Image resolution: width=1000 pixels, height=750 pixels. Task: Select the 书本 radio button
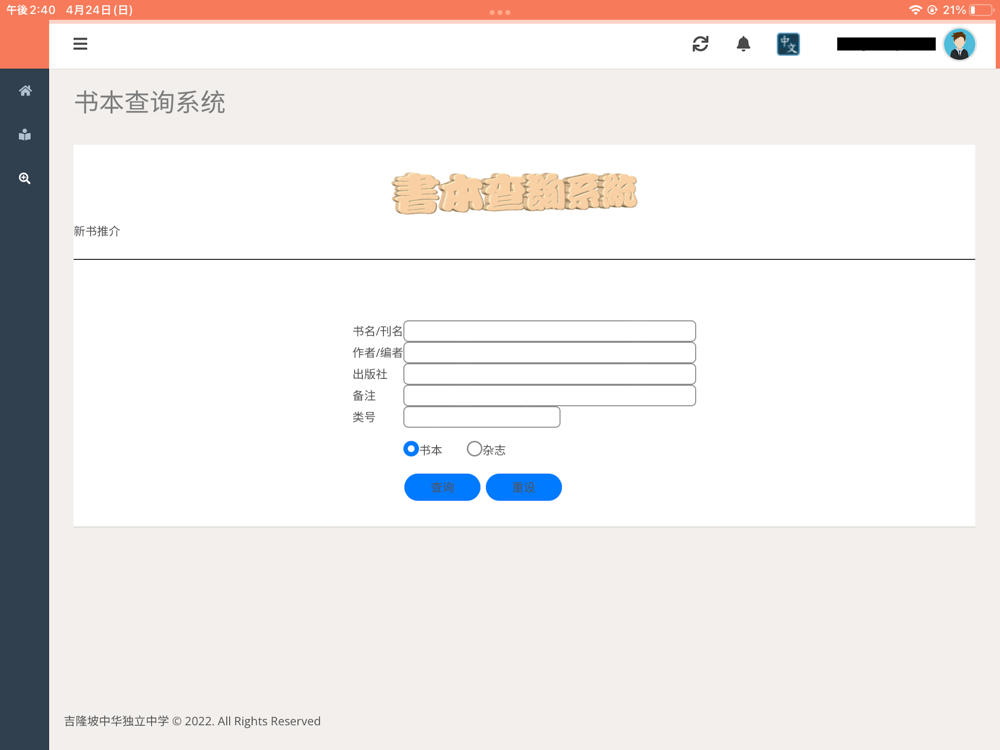411,449
